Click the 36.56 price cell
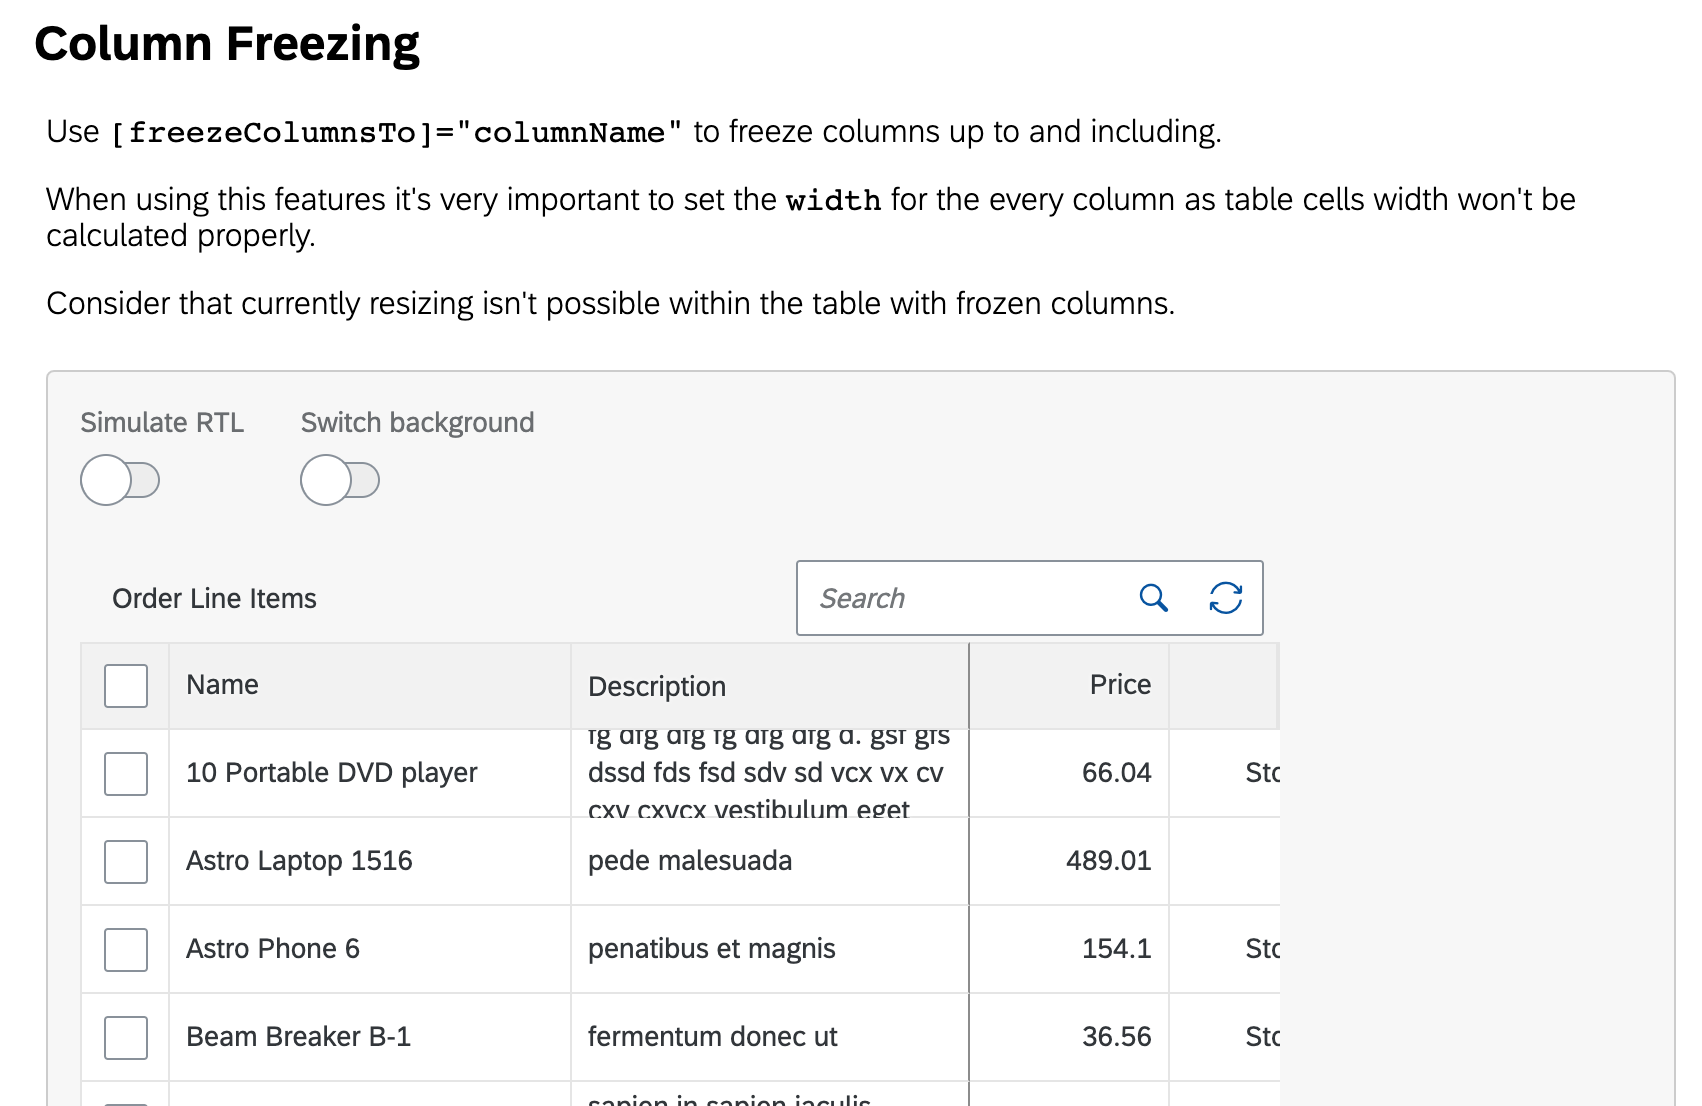The image size is (1702, 1106). tap(1069, 1037)
